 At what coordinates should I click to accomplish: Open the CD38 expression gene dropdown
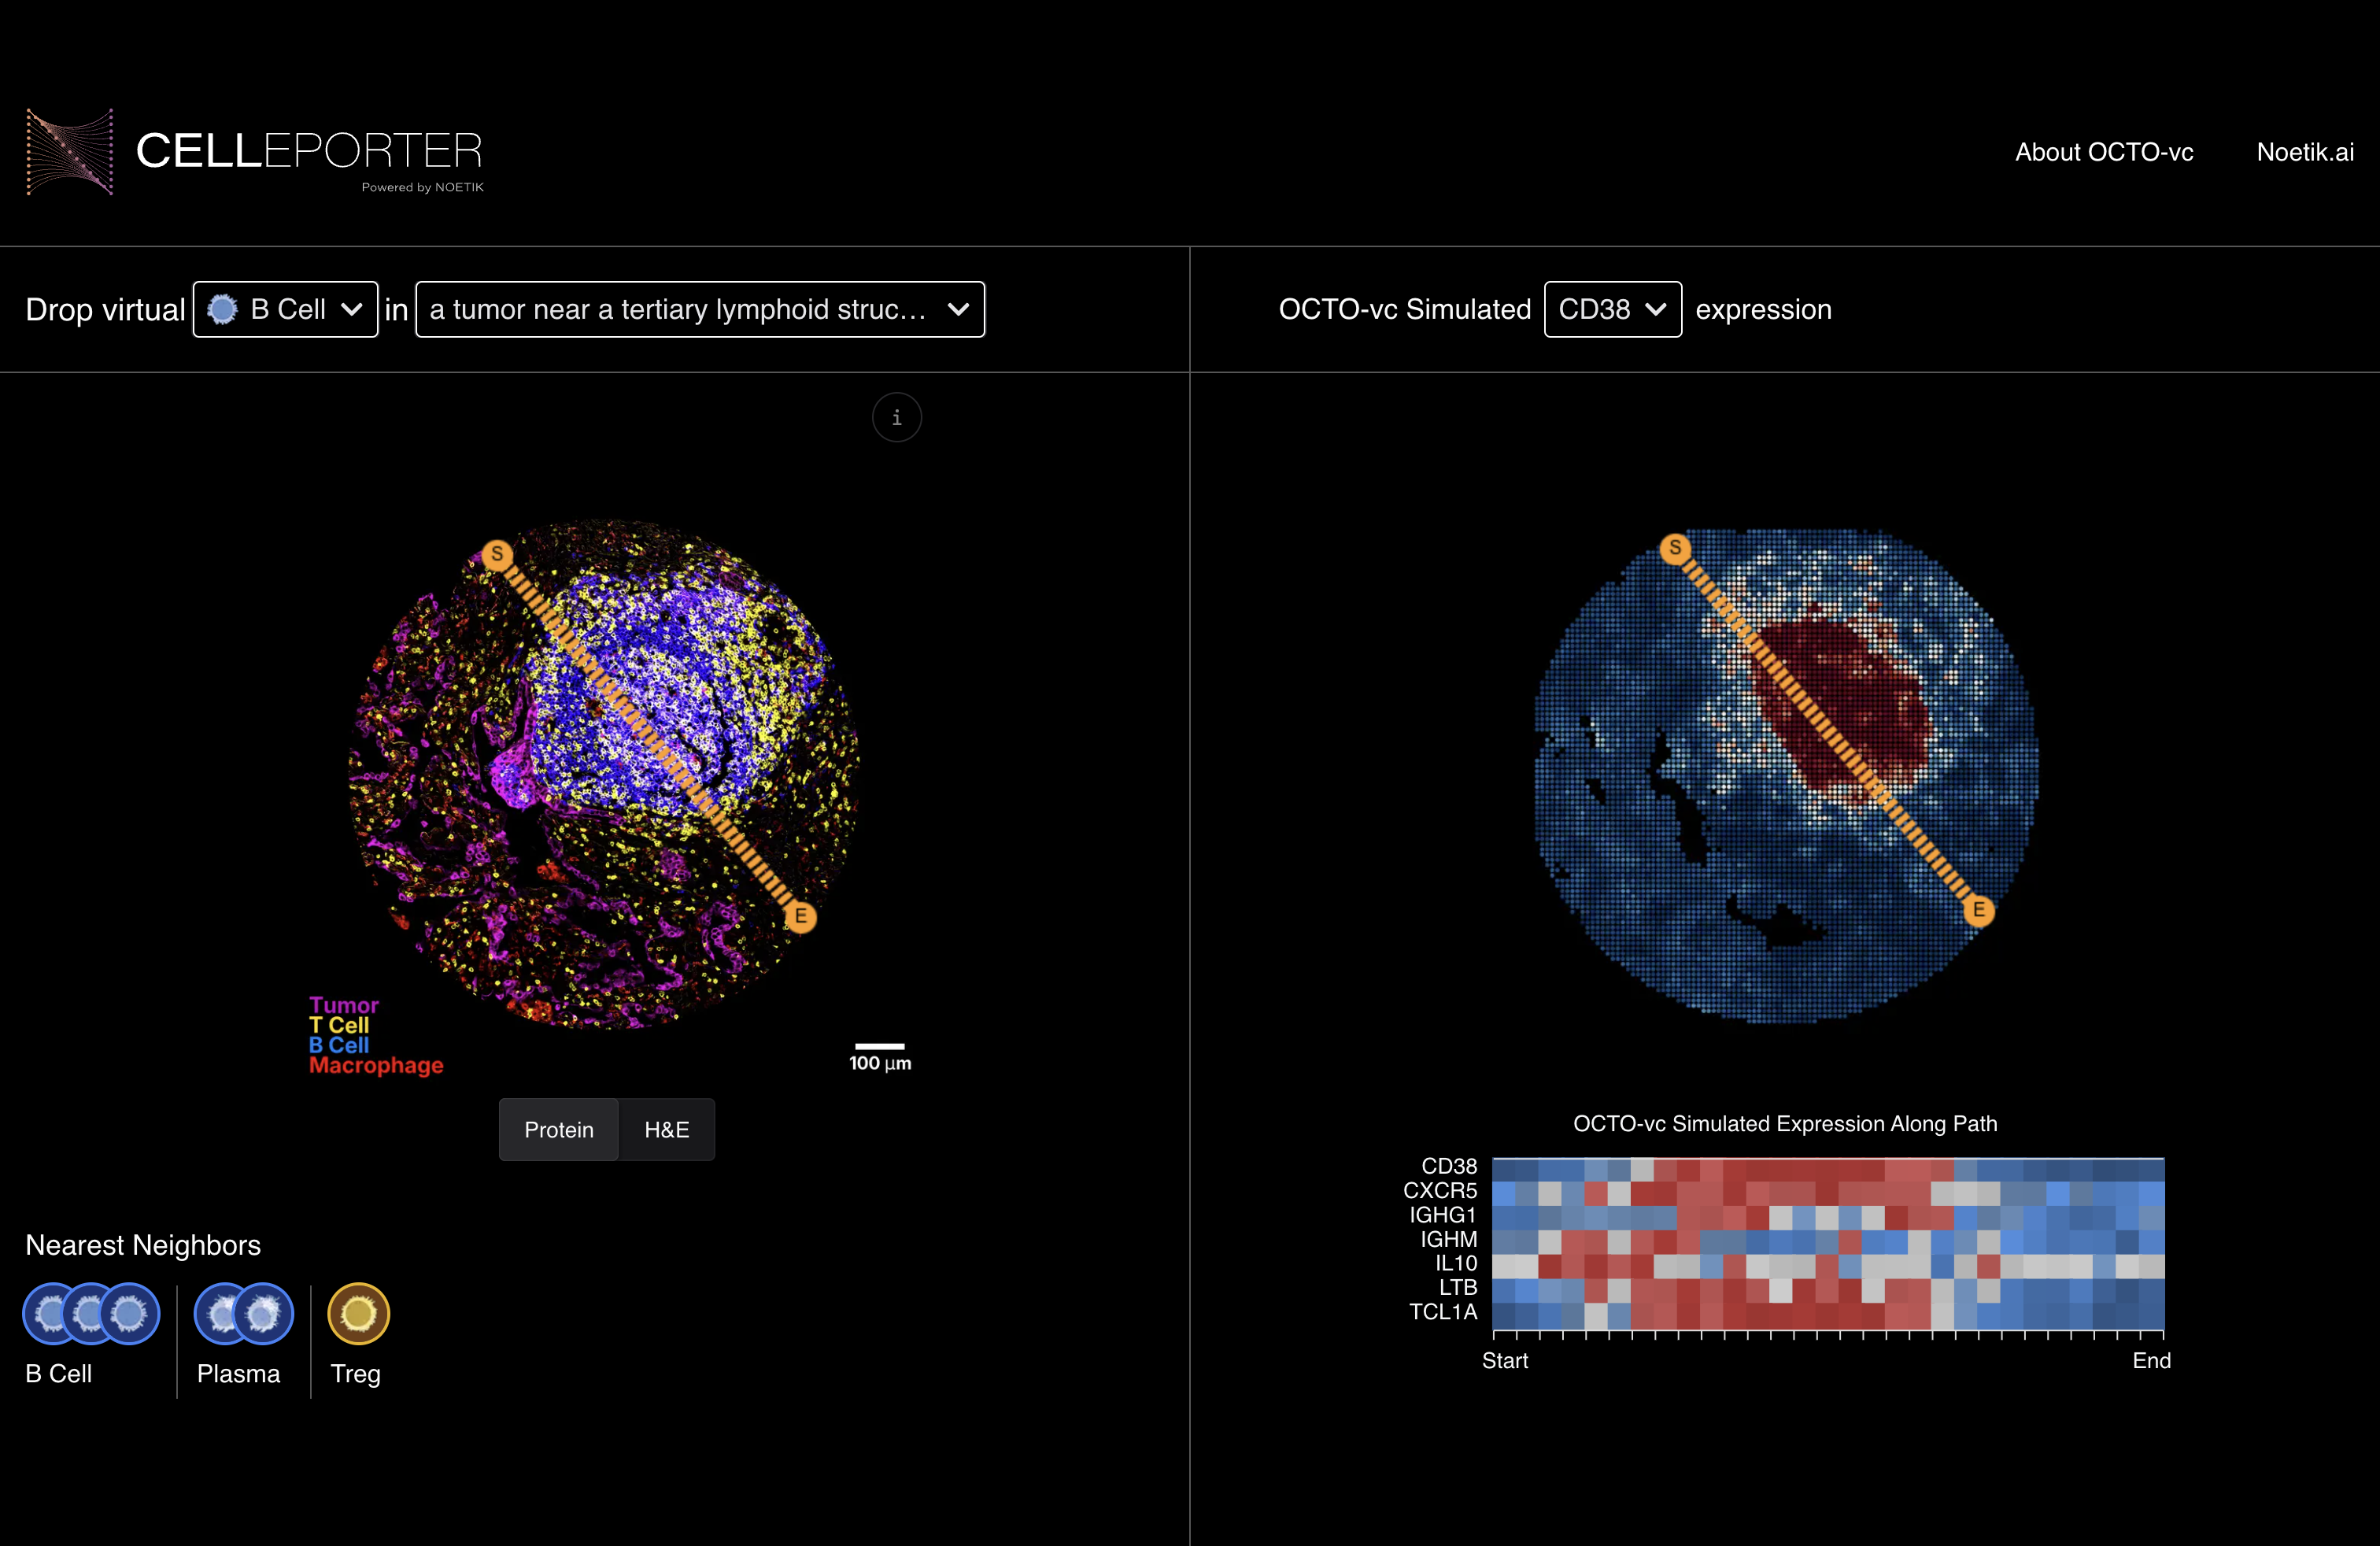[1612, 310]
